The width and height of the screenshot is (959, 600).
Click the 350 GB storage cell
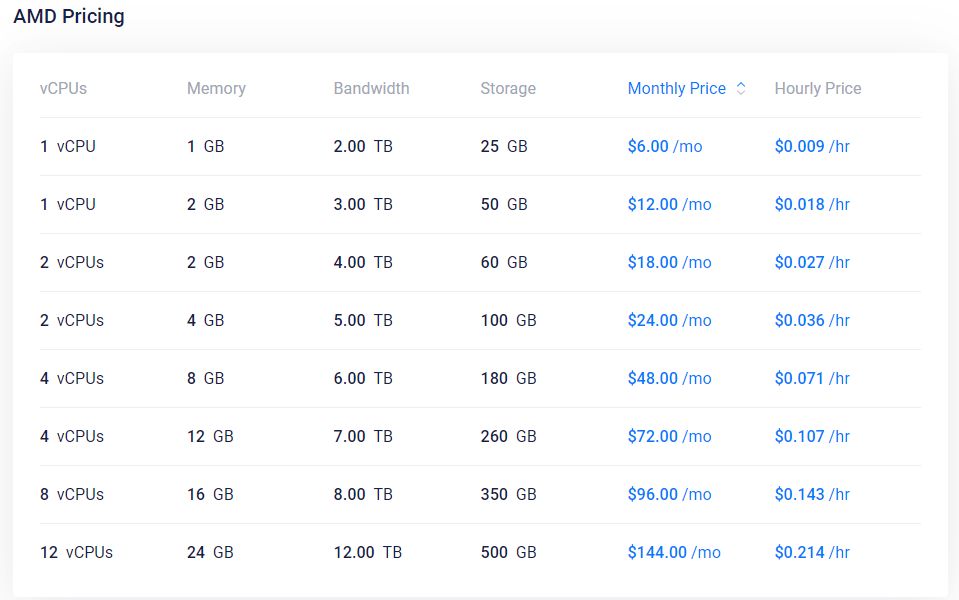[x=509, y=494]
